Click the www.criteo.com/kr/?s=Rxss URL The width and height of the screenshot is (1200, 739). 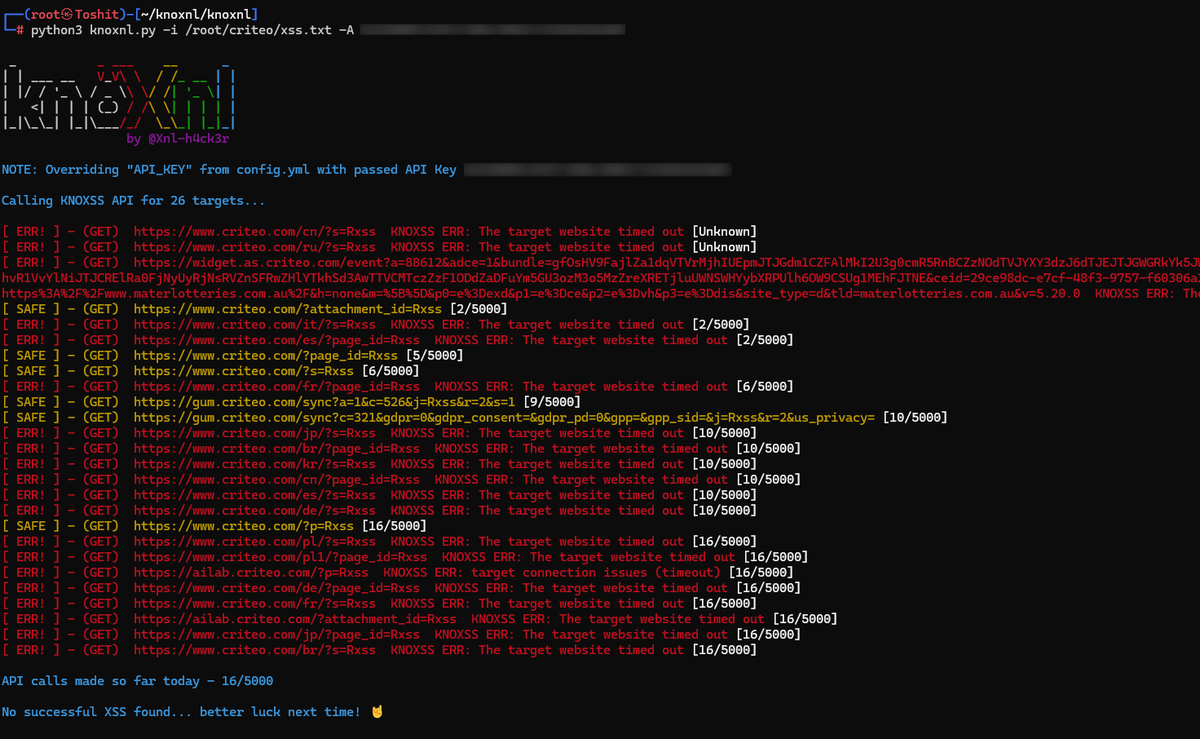(x=255, y=464)
